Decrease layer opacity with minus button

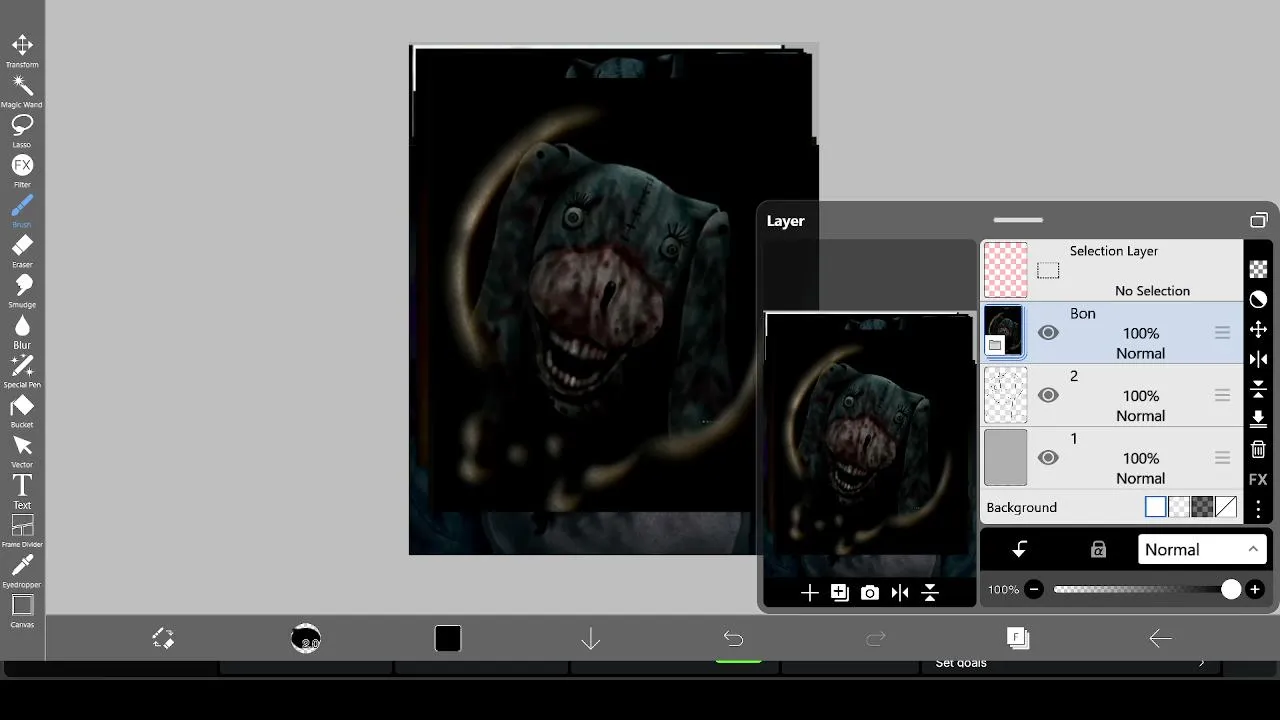[x=1034, y=590]
